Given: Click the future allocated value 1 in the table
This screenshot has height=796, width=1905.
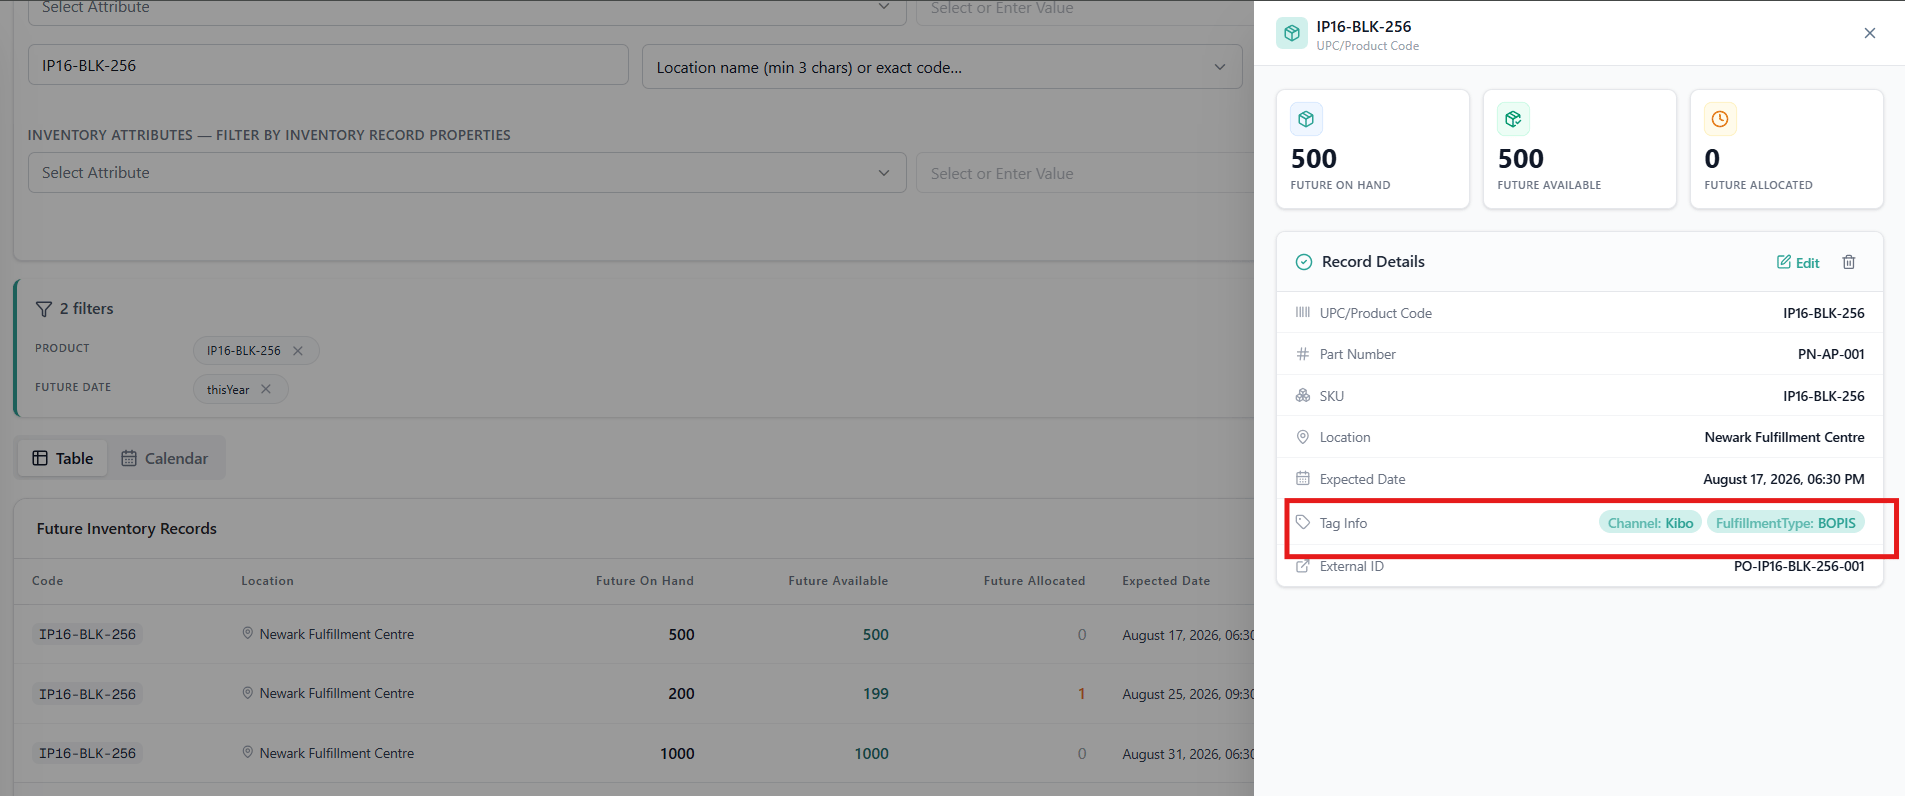Looking at the screenshot, I should click(x=1081, y=694).
